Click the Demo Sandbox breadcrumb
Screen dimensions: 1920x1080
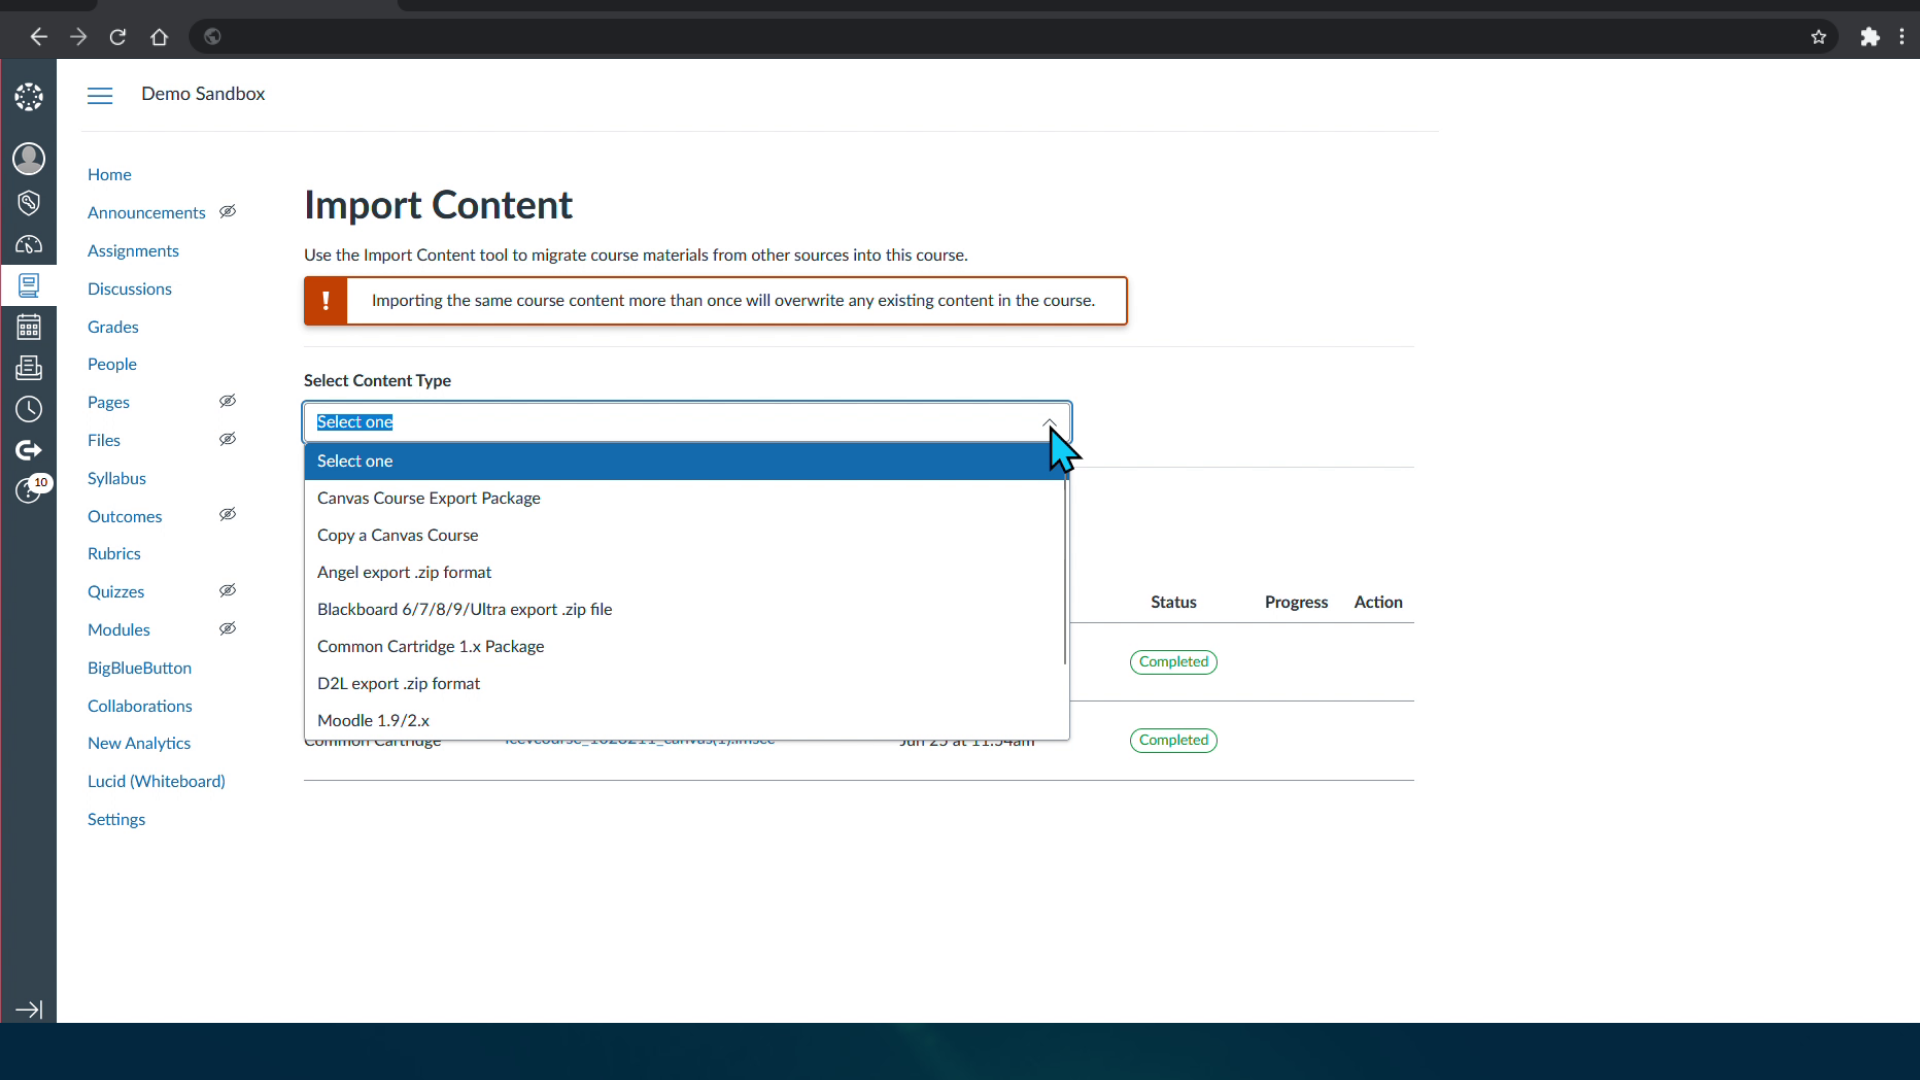tap(203, 94)
